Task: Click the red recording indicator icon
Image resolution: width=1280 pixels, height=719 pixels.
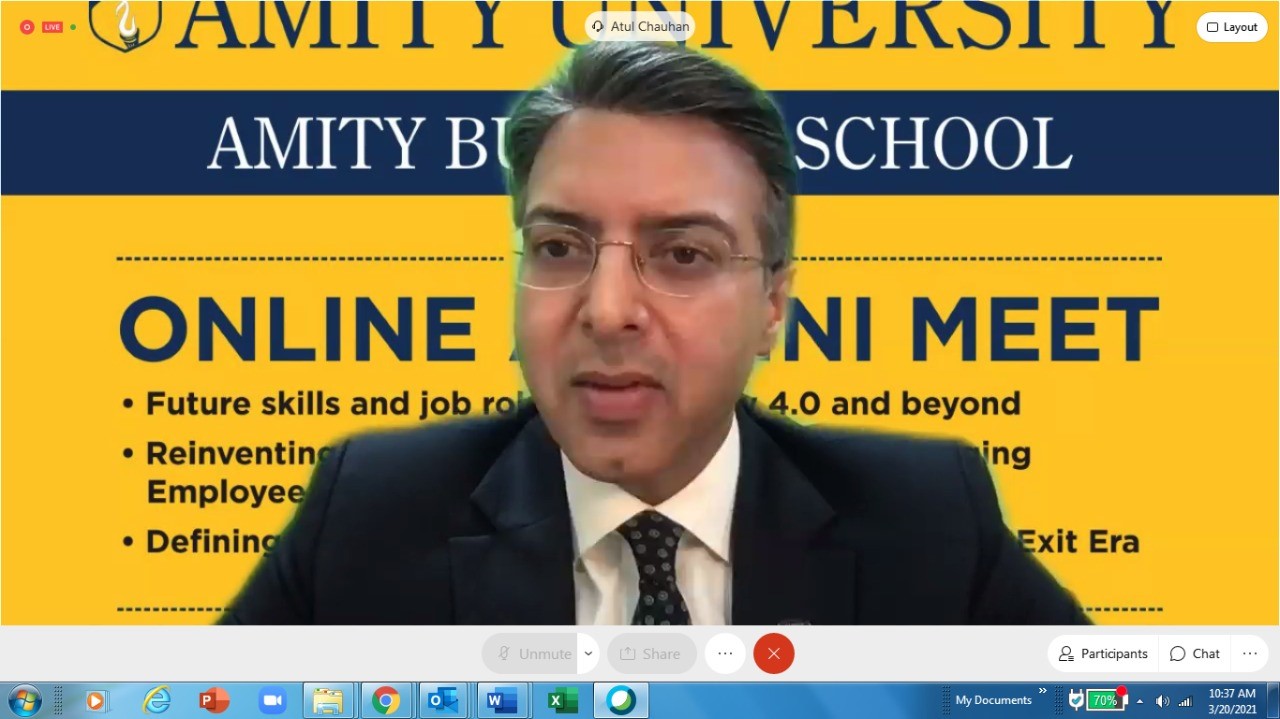Action: [27, 27]
